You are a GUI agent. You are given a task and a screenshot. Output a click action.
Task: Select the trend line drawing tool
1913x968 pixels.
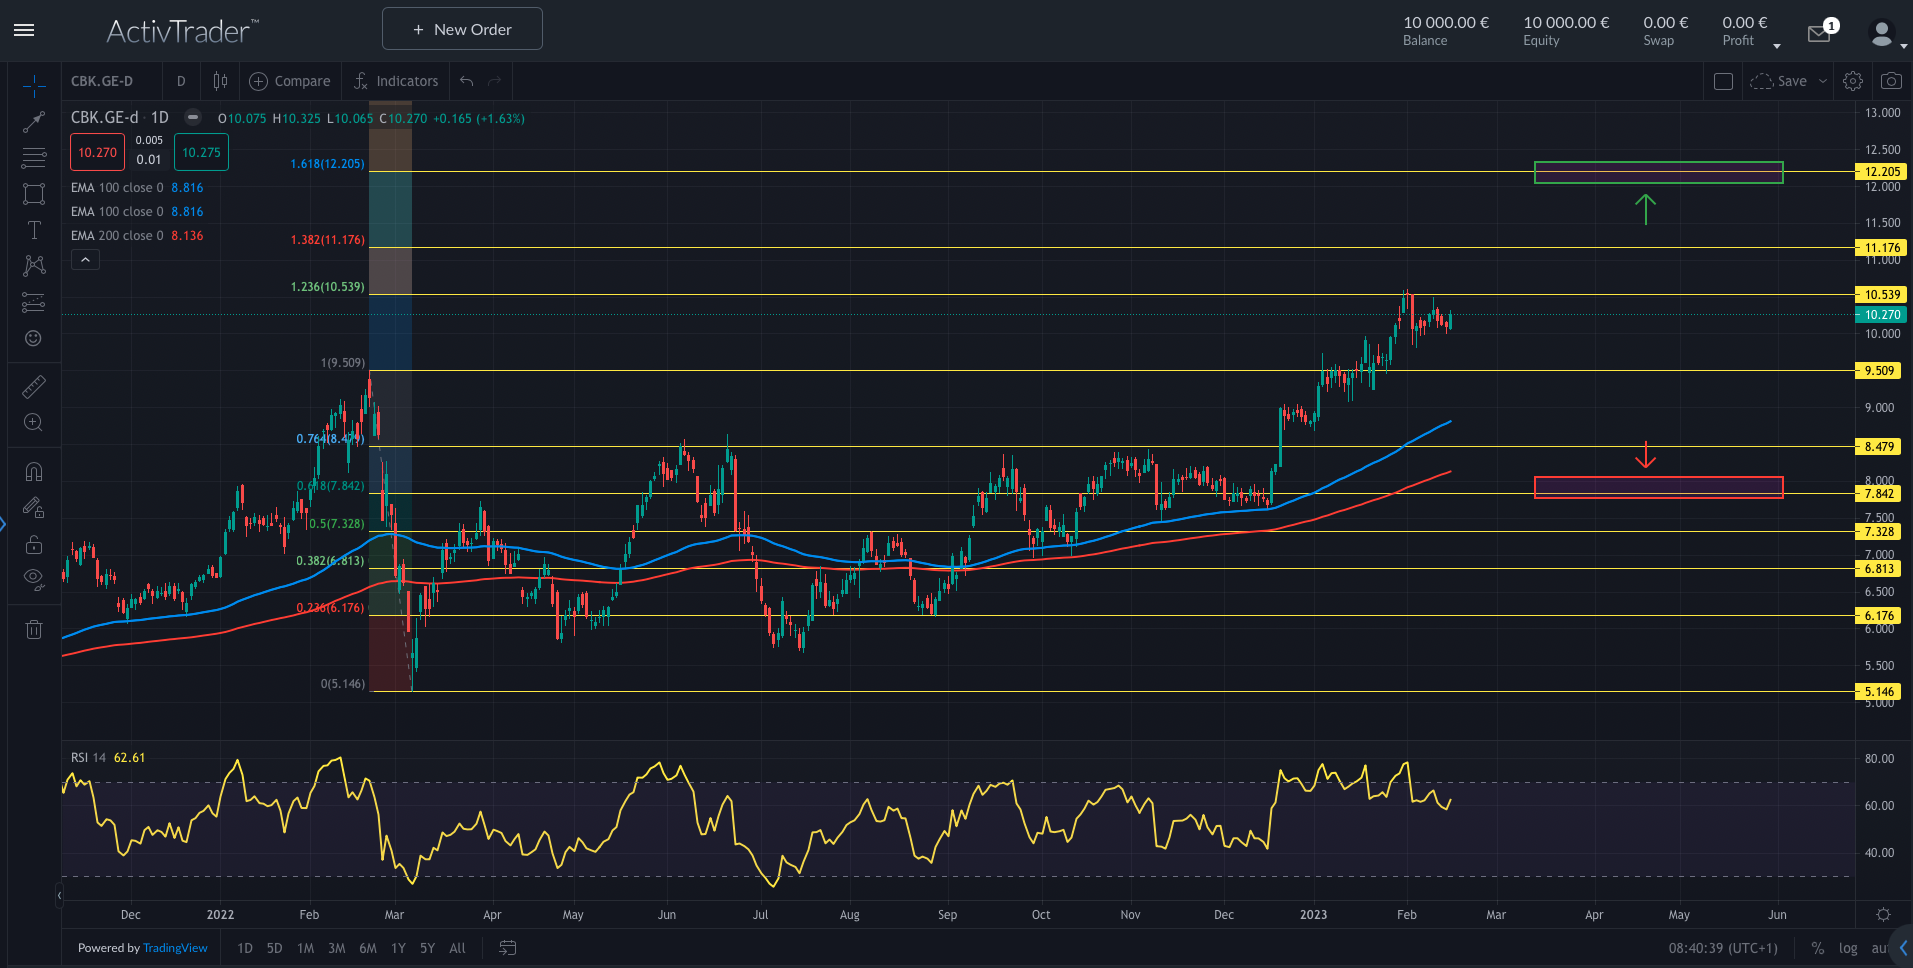[34, 122]
